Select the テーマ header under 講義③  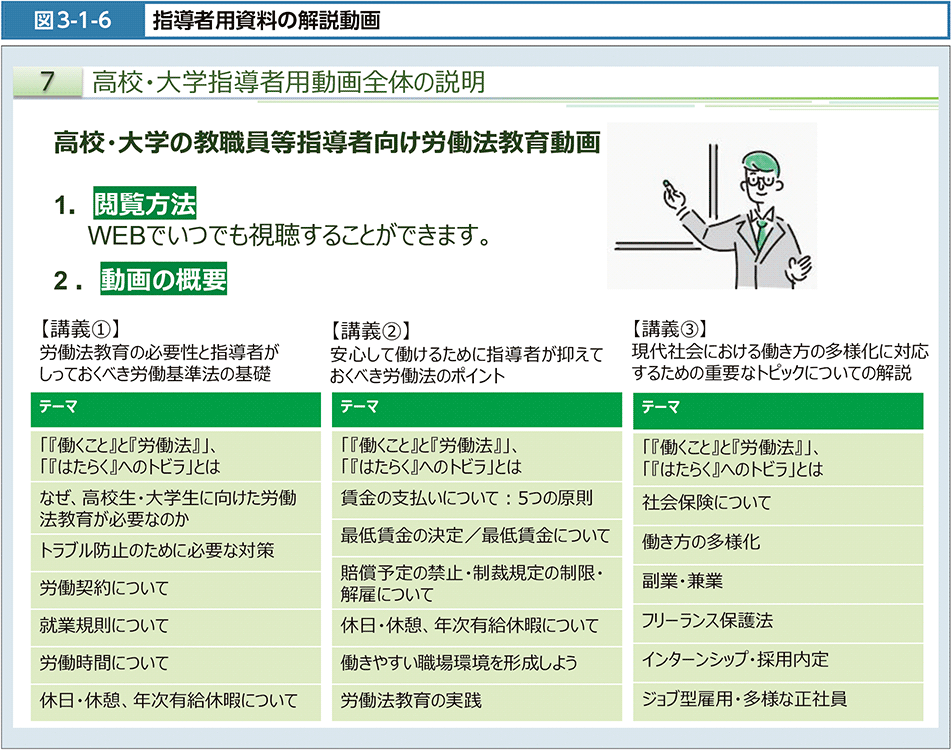(778, 407)
